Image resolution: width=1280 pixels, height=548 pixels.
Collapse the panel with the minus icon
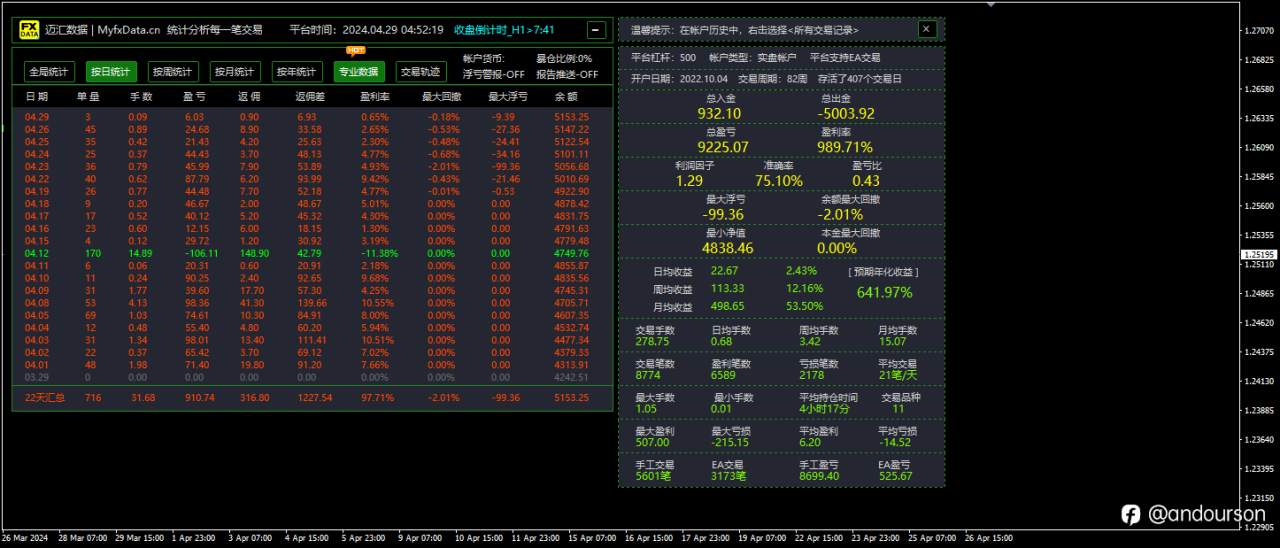click(596, 30)
